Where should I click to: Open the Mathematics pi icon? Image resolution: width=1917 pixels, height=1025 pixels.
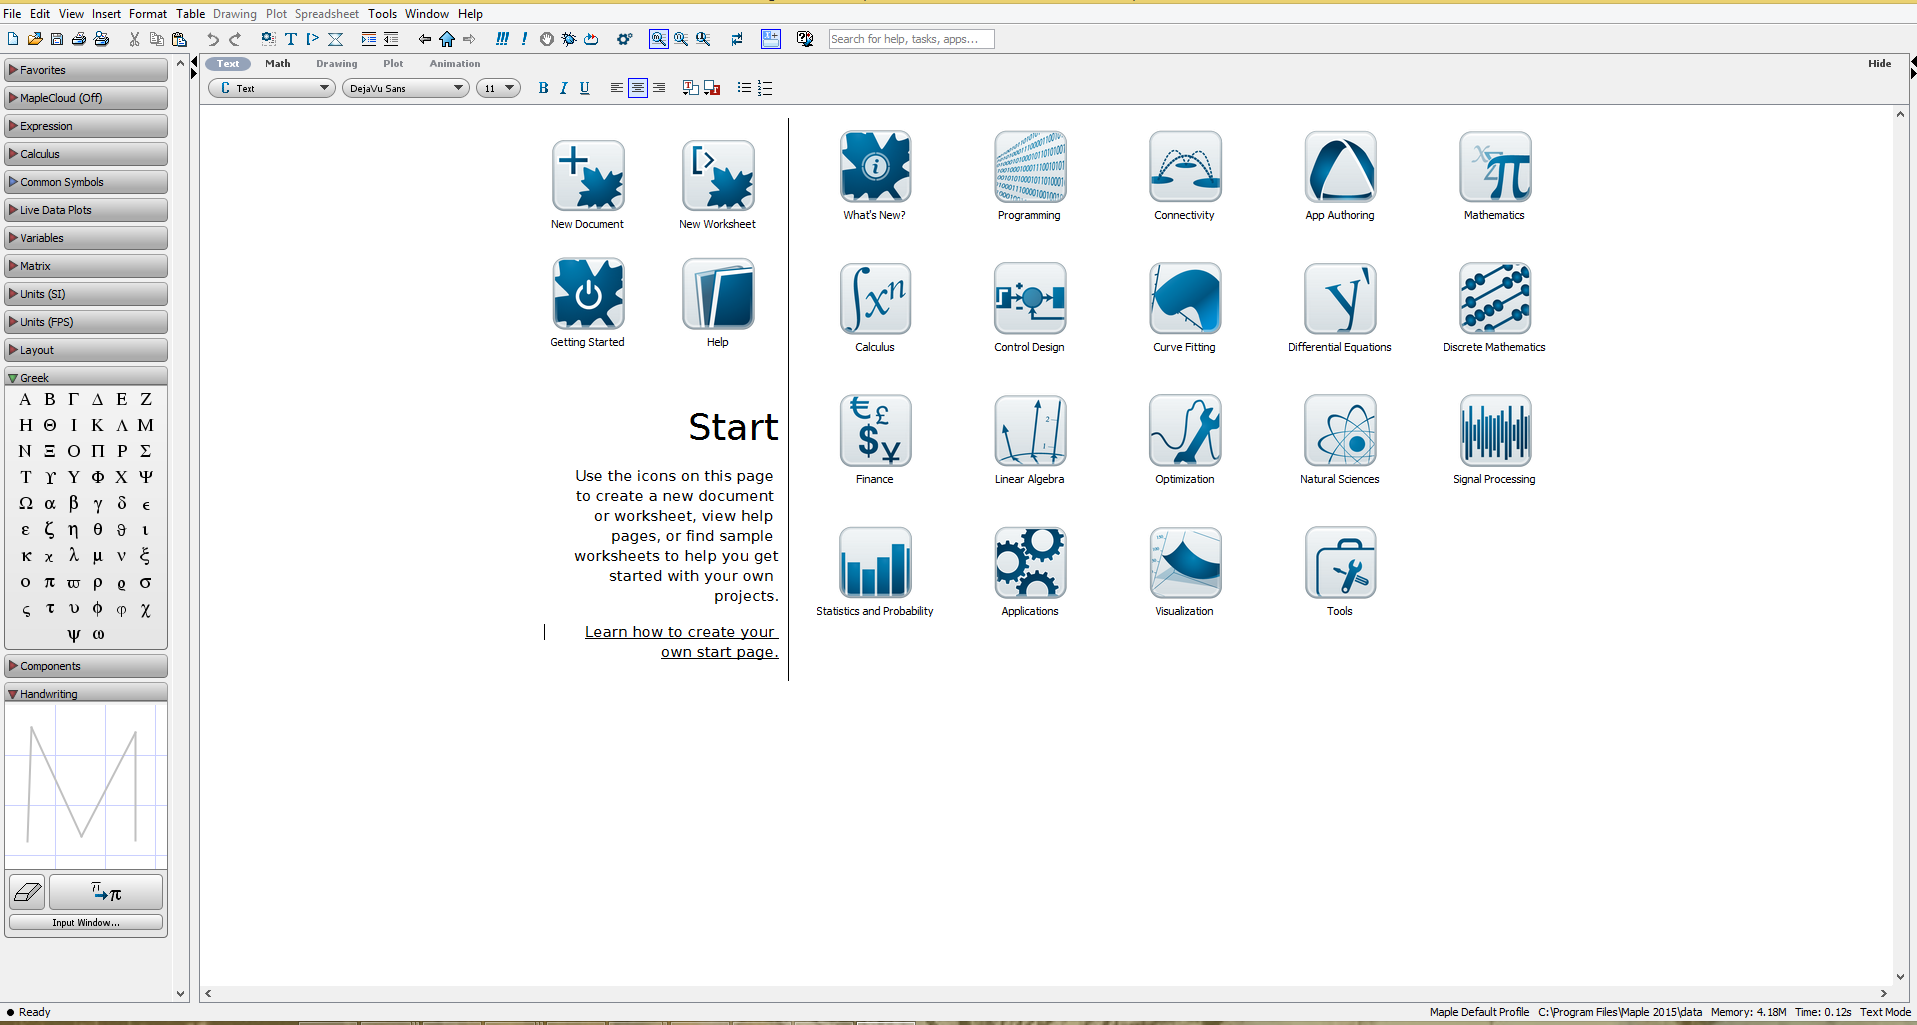[1495, 167]
